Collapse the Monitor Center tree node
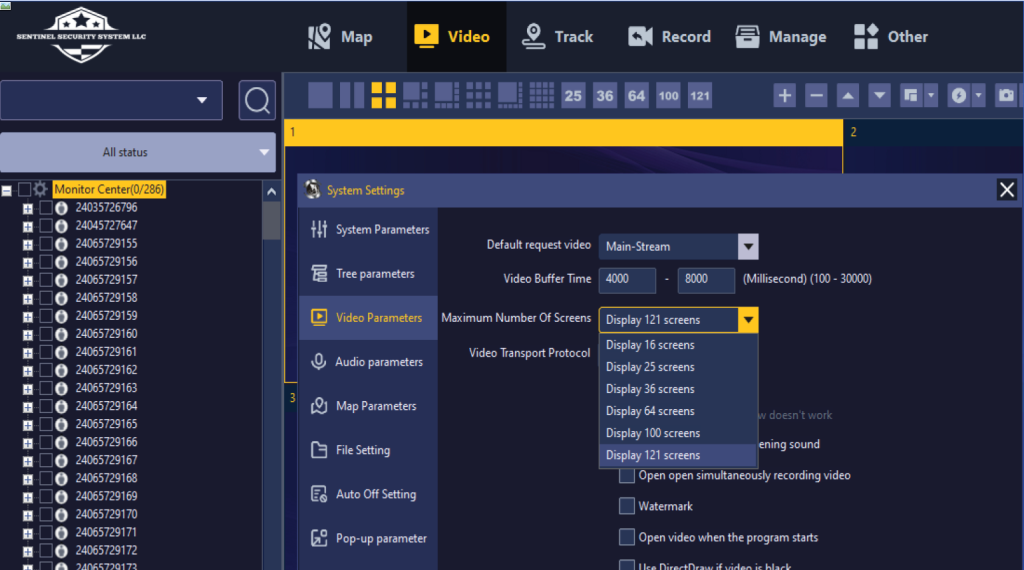This screenshot has width=1024, height=570. click(x=7, y=190)
